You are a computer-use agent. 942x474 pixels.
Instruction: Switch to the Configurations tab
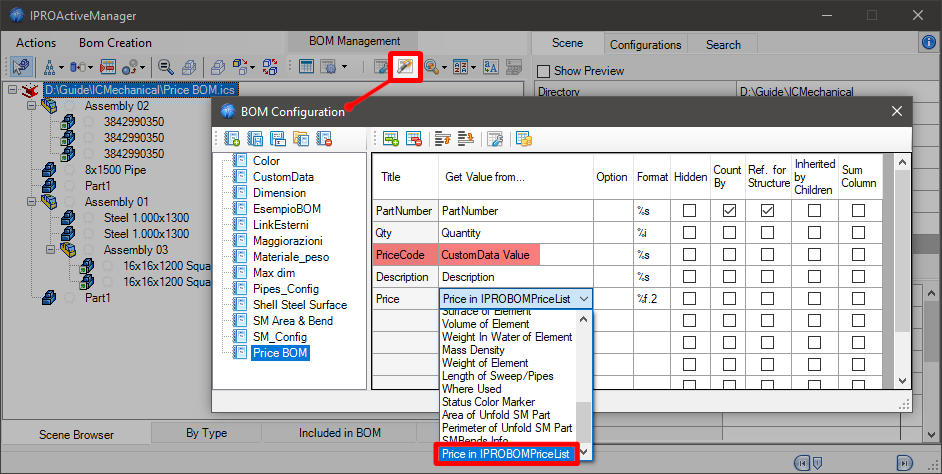click(645, 44)
